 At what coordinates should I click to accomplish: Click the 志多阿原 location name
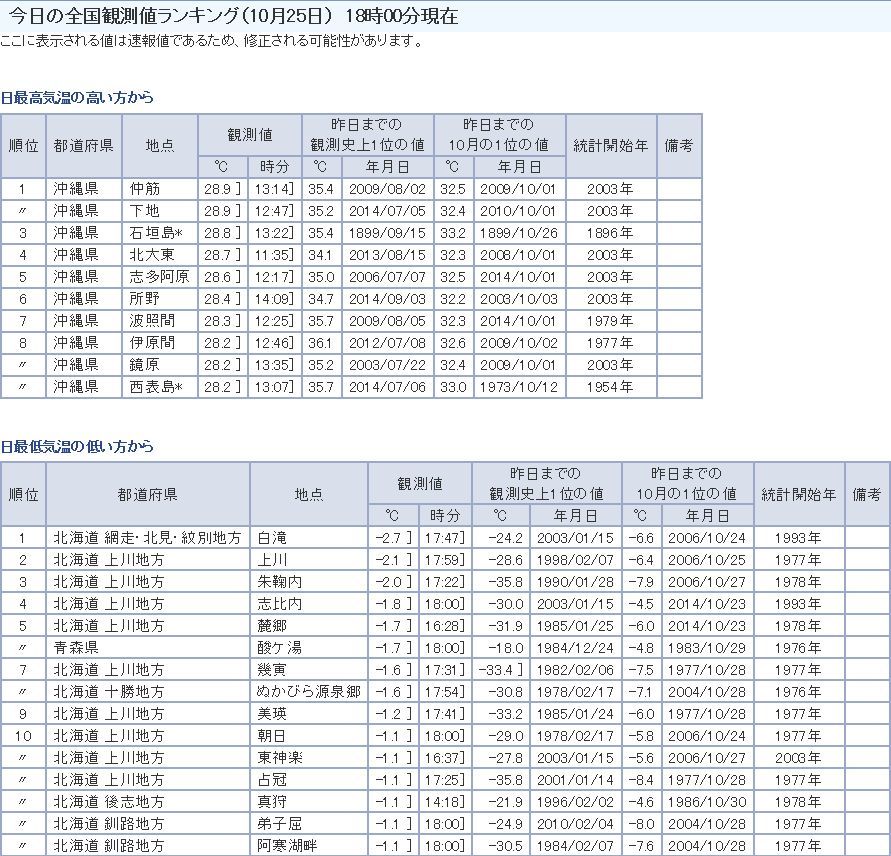(x=158, y=277)
